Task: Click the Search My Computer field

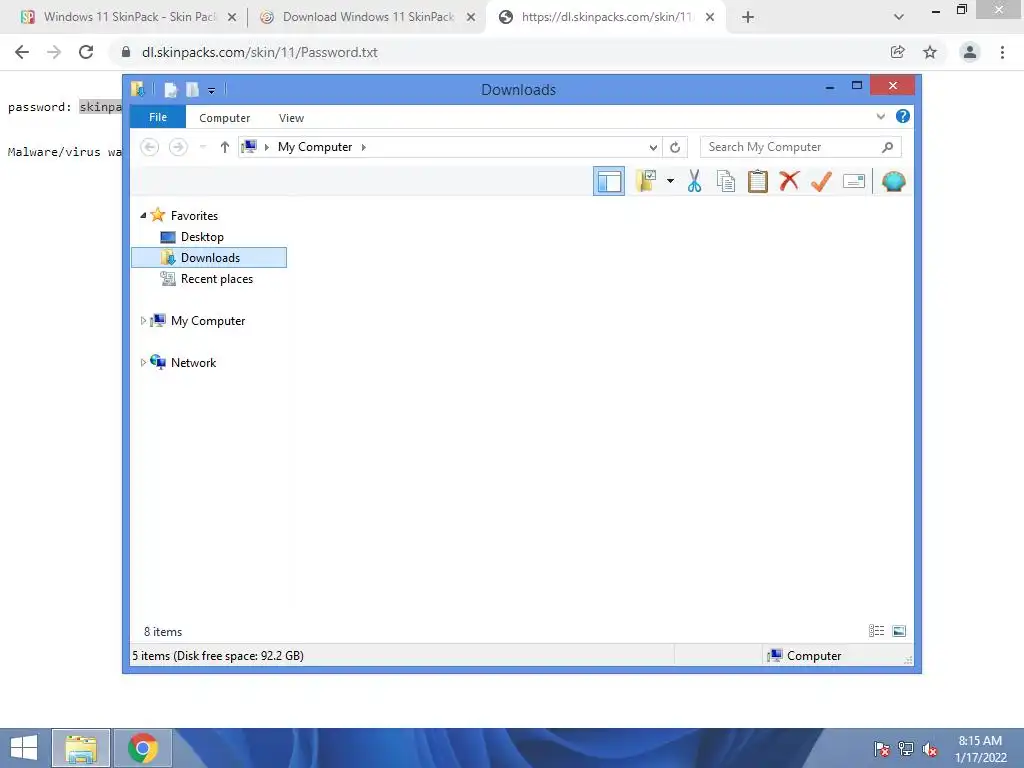Action: click(x=801, y=147)
